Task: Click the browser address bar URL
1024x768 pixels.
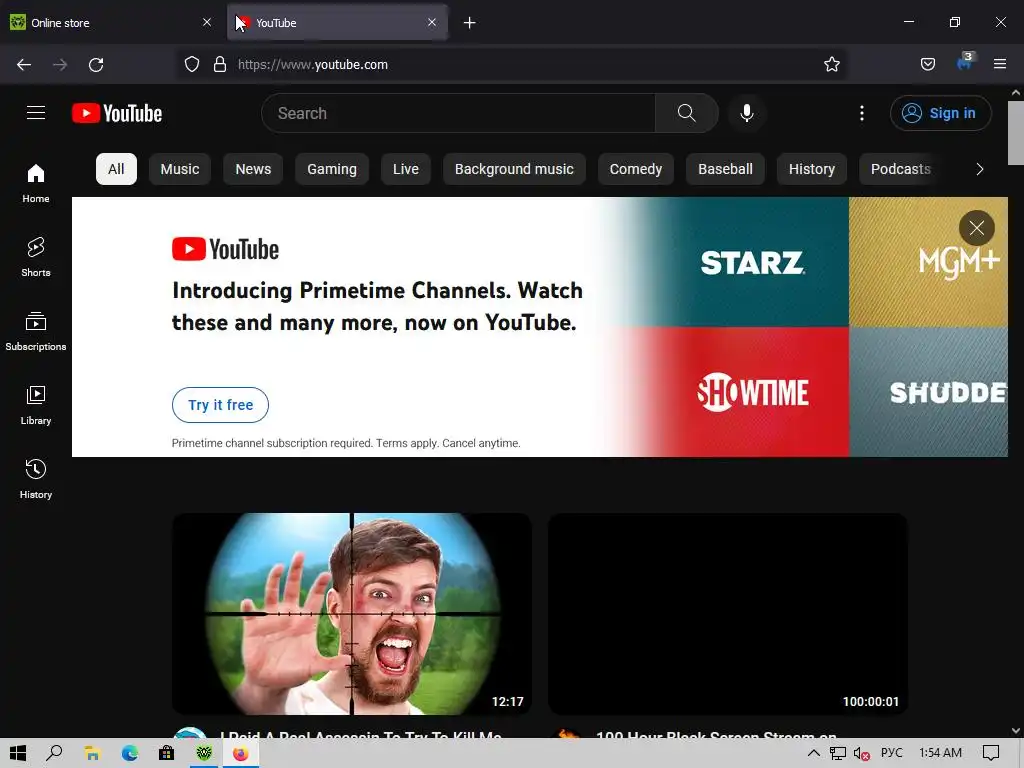Action: (513, 65)
